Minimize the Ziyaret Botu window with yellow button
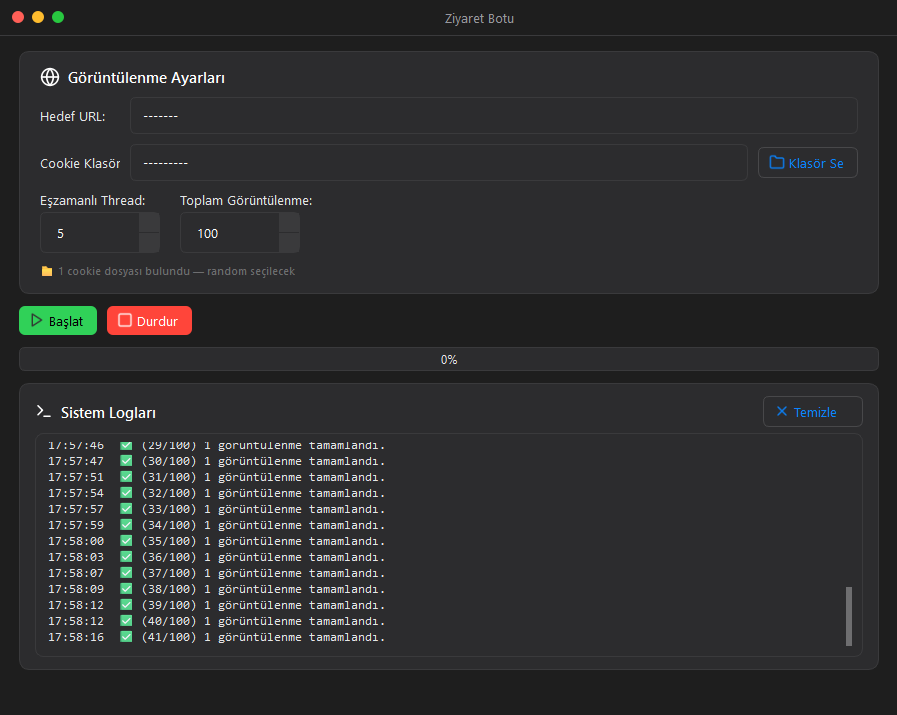 38,17
